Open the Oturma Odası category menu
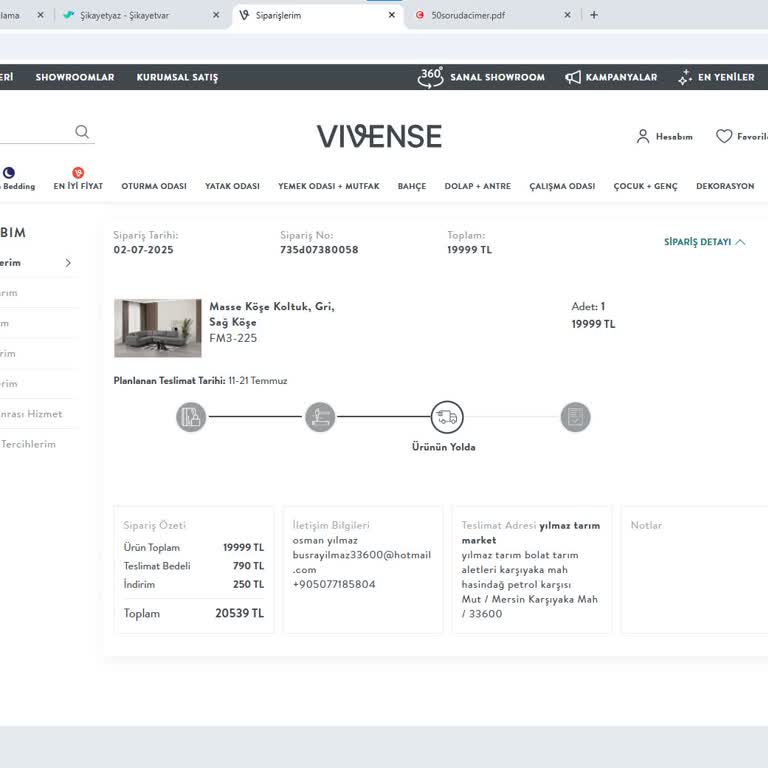Image resolution: width=768 pixels, height=768 pixels. (x=154, y=186)
